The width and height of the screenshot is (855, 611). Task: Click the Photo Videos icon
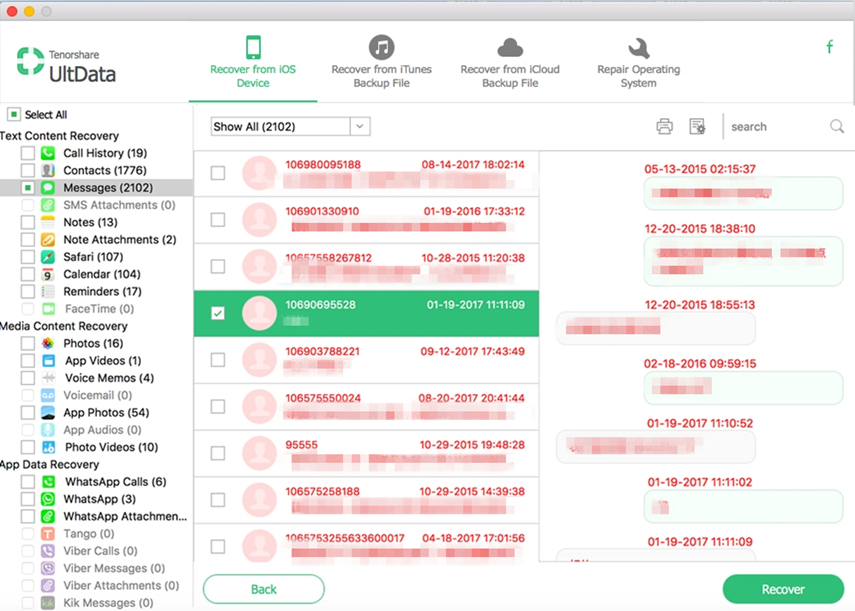click(x=48, y=447)
